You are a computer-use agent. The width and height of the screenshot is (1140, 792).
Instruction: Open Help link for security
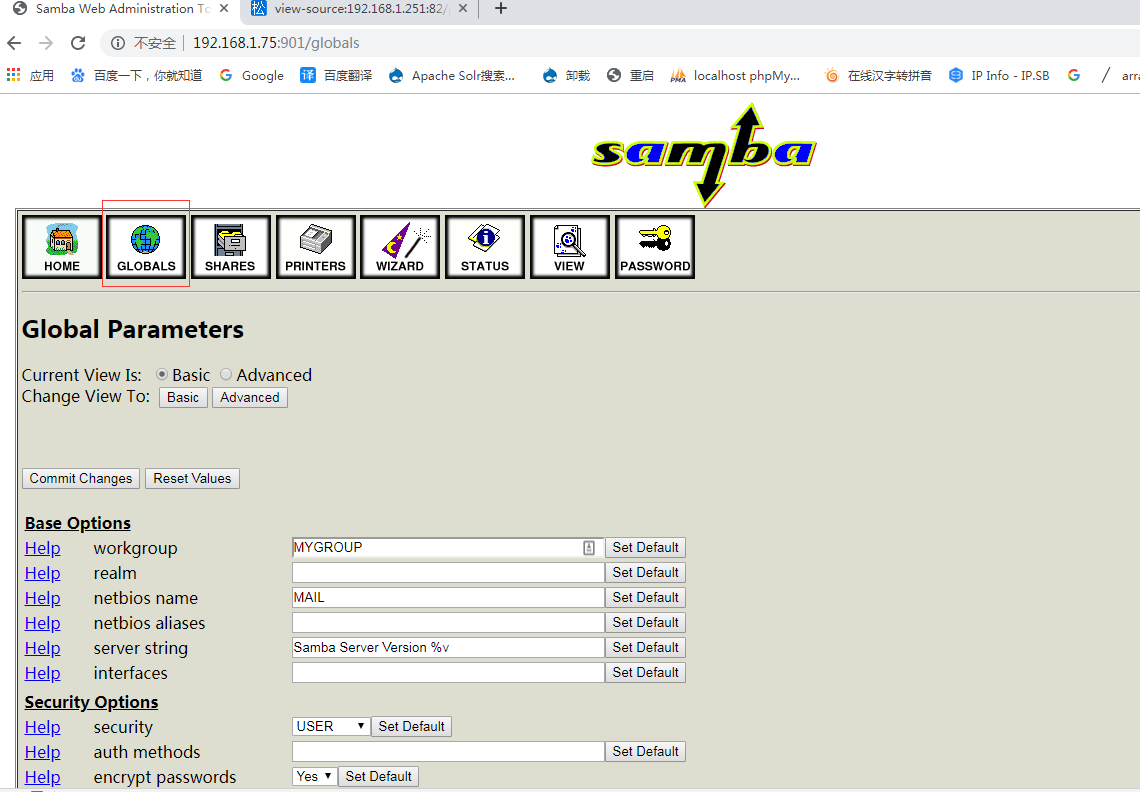[x=42, y=727]
